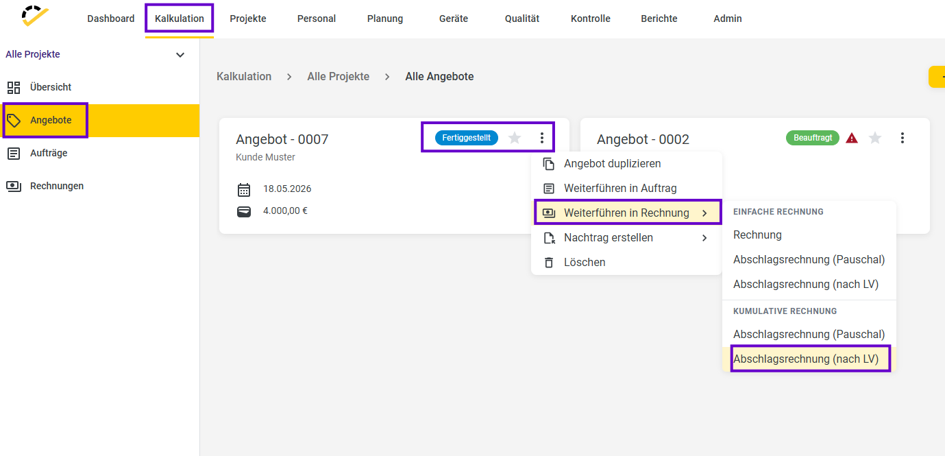This screenshot has height=456, width=945.
Task: Click the Angebot - 0002 title
Action: point(643,140)
